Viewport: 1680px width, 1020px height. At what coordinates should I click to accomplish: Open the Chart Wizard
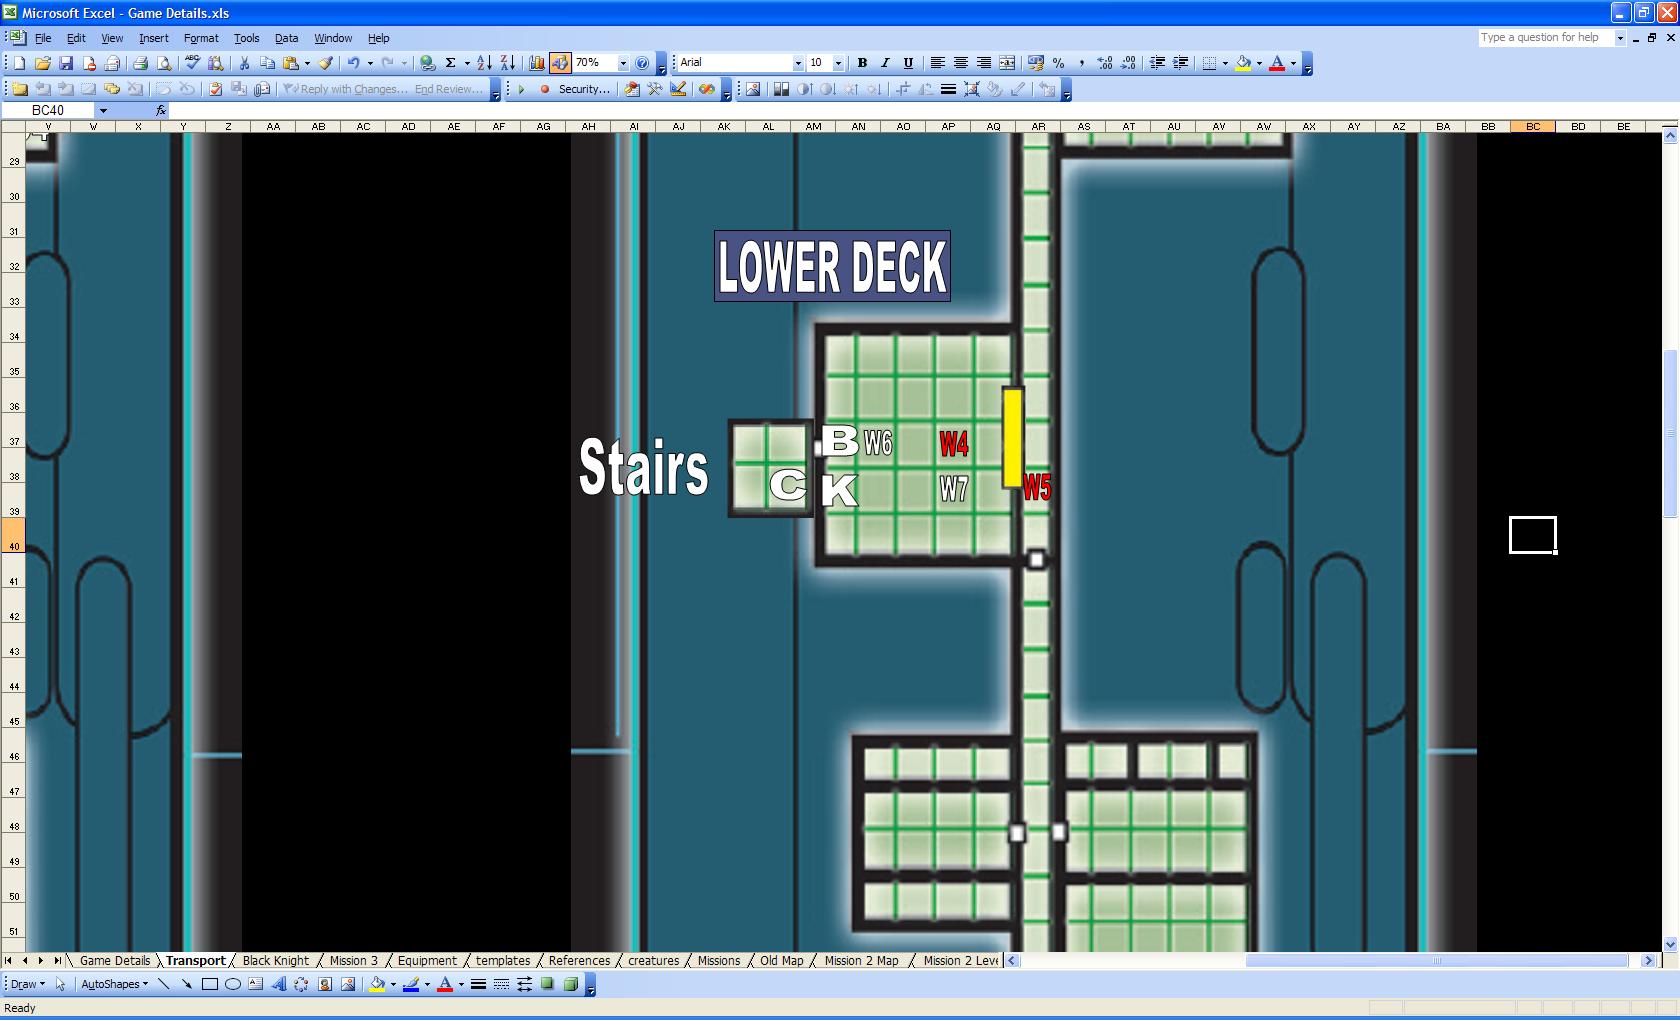537,63
